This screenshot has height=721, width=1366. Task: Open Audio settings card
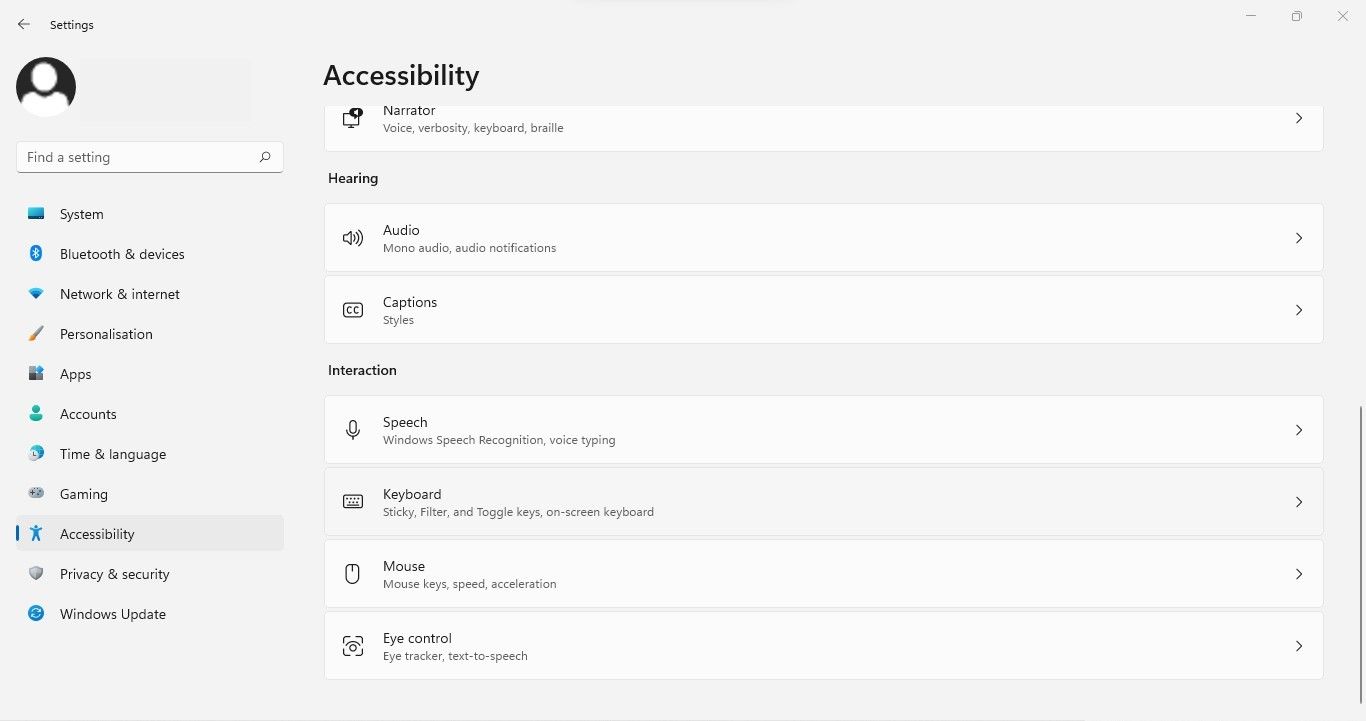coord(823,238)
